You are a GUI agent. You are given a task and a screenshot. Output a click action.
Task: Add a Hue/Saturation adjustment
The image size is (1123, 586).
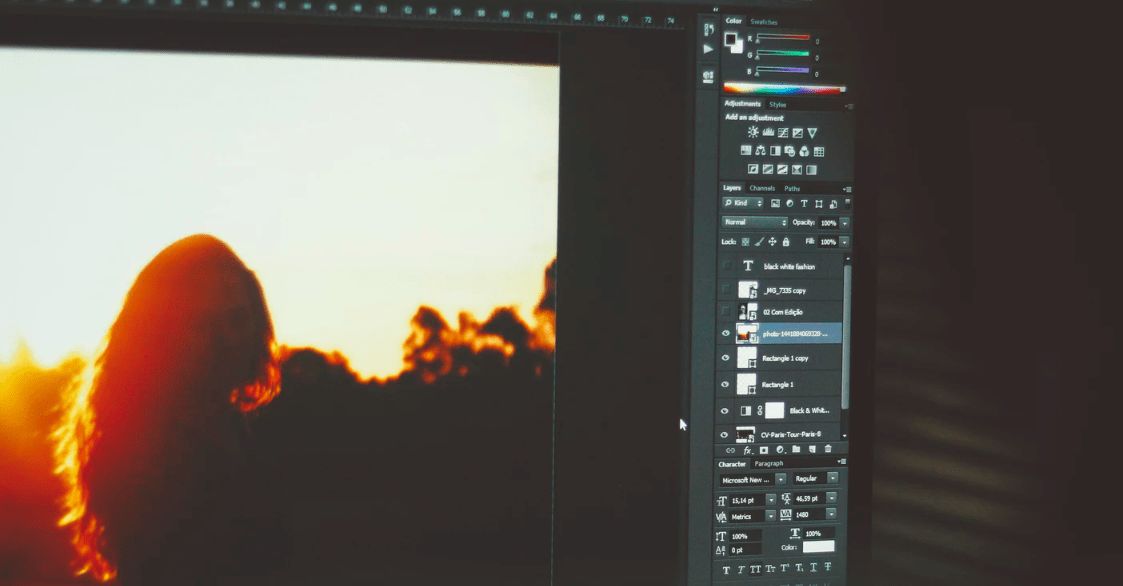pos(746,150)
